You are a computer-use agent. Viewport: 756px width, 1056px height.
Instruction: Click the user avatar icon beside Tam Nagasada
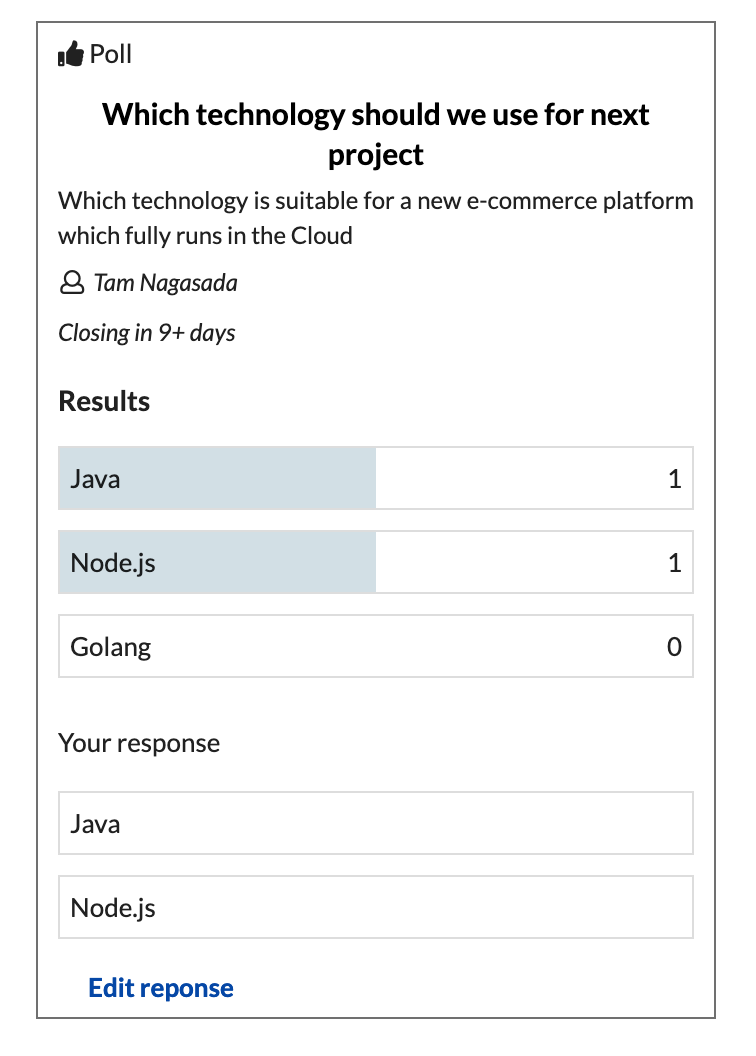[x=72, y=284]
